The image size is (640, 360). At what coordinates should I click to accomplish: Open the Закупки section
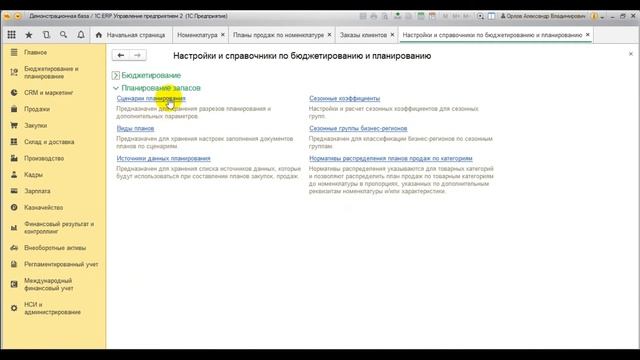click(x=36, y=125)
